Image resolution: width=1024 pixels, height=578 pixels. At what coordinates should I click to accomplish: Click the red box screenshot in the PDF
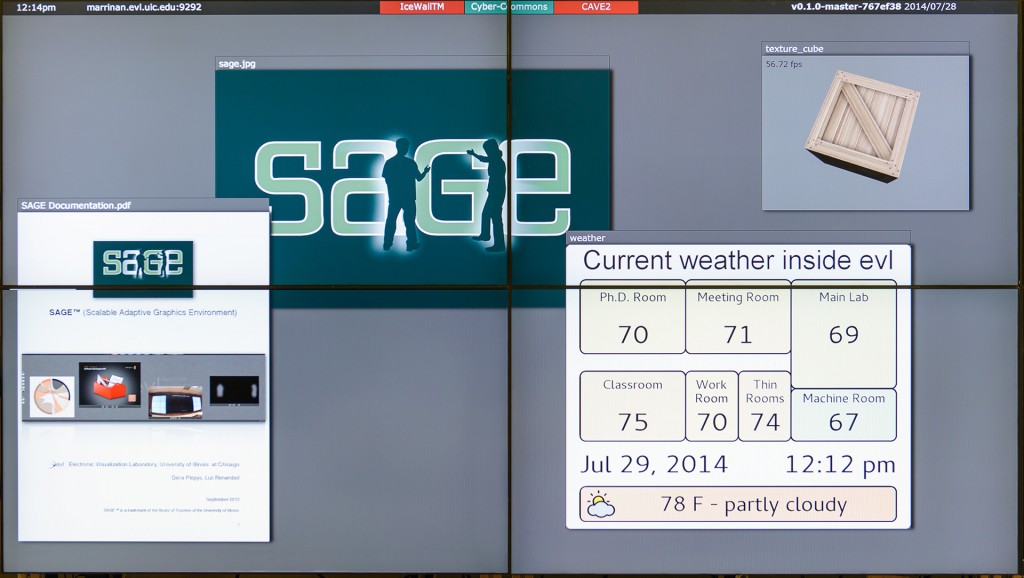pos(109,385)
